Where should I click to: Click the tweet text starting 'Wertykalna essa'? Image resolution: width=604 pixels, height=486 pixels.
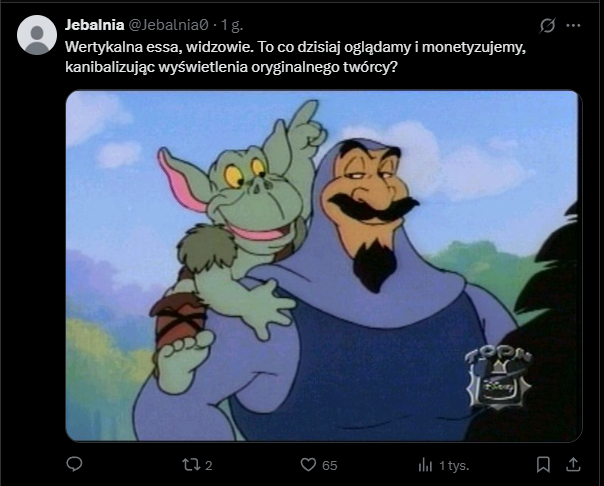[x=295, y=57]
